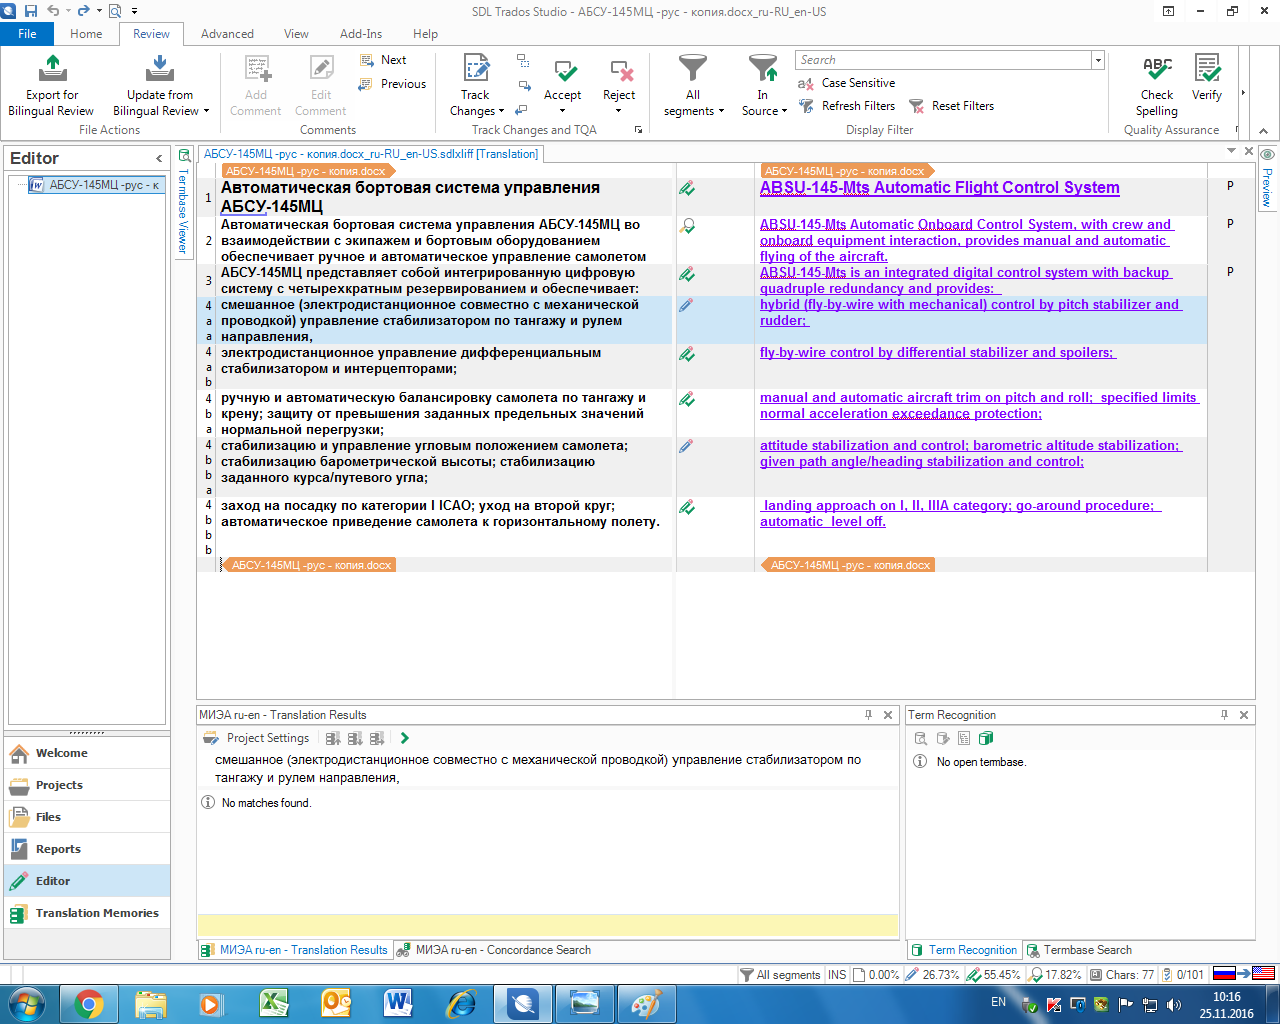Expand the Reject dropdown arrow
The image size is (1280, 1024).
point(618,111)
